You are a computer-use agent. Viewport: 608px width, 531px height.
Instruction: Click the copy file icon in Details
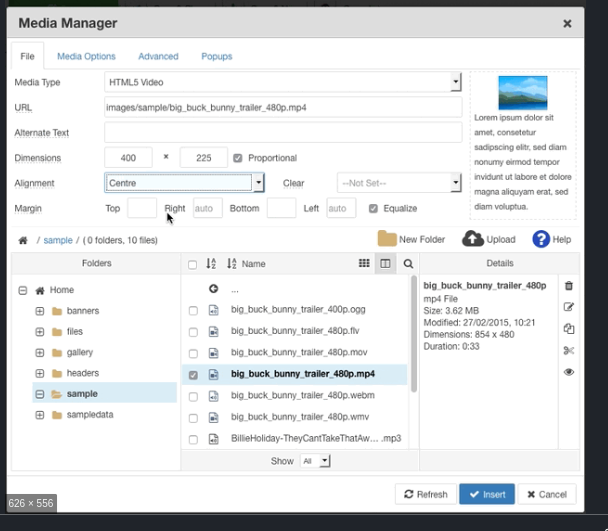[569, 329]
